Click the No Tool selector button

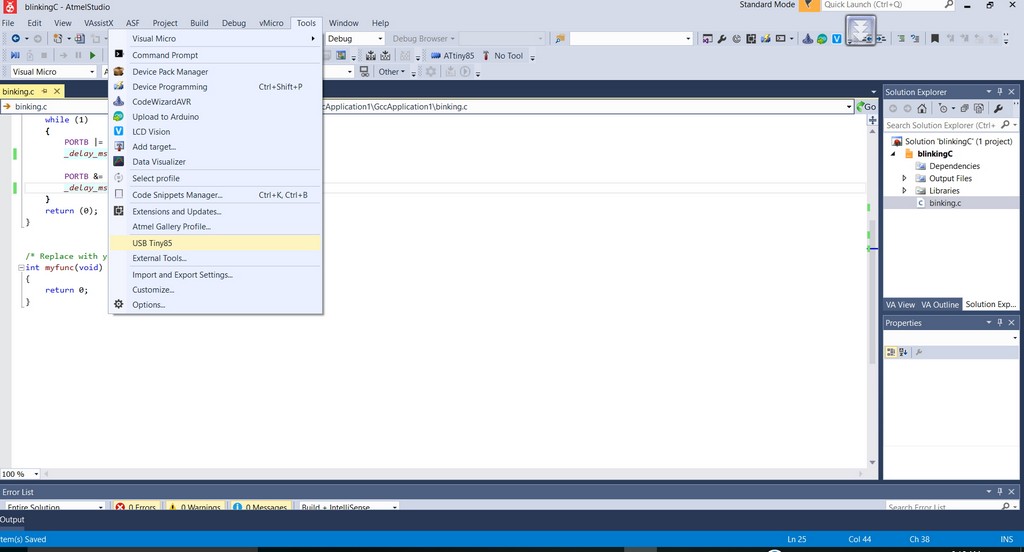pyautogui.click(x=504, y=56)
